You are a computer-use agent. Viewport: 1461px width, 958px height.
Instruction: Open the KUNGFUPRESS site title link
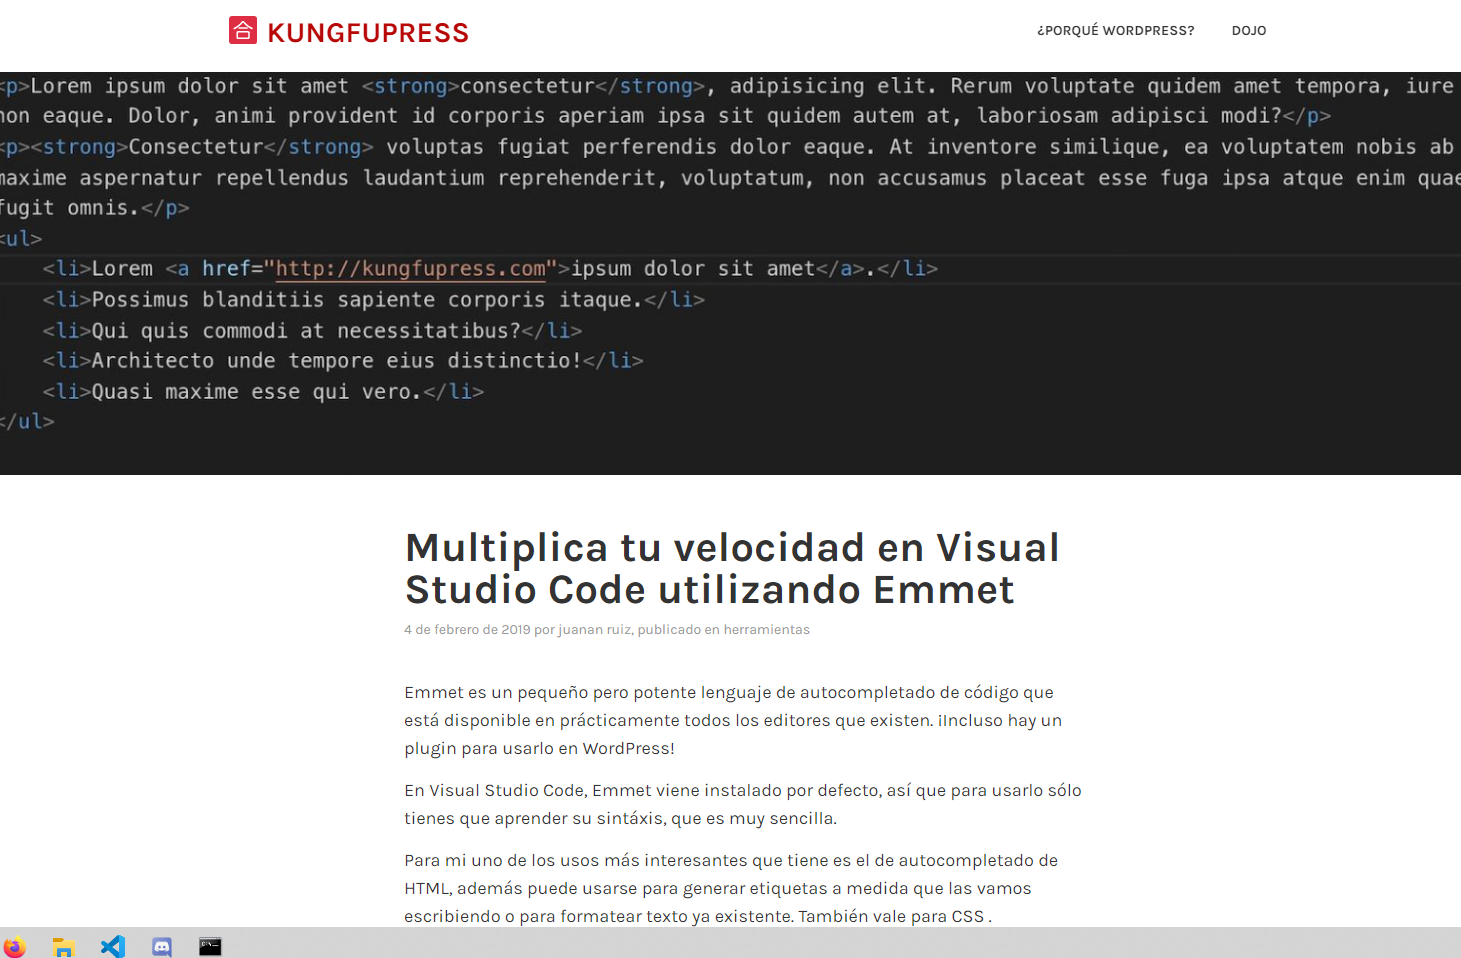tap(368, 33)
